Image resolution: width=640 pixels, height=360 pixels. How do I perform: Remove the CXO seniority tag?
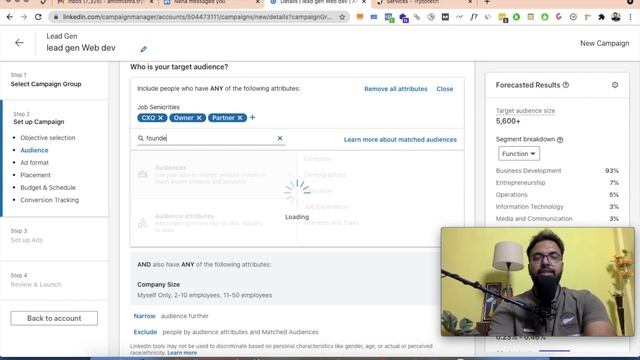point(160,118)
